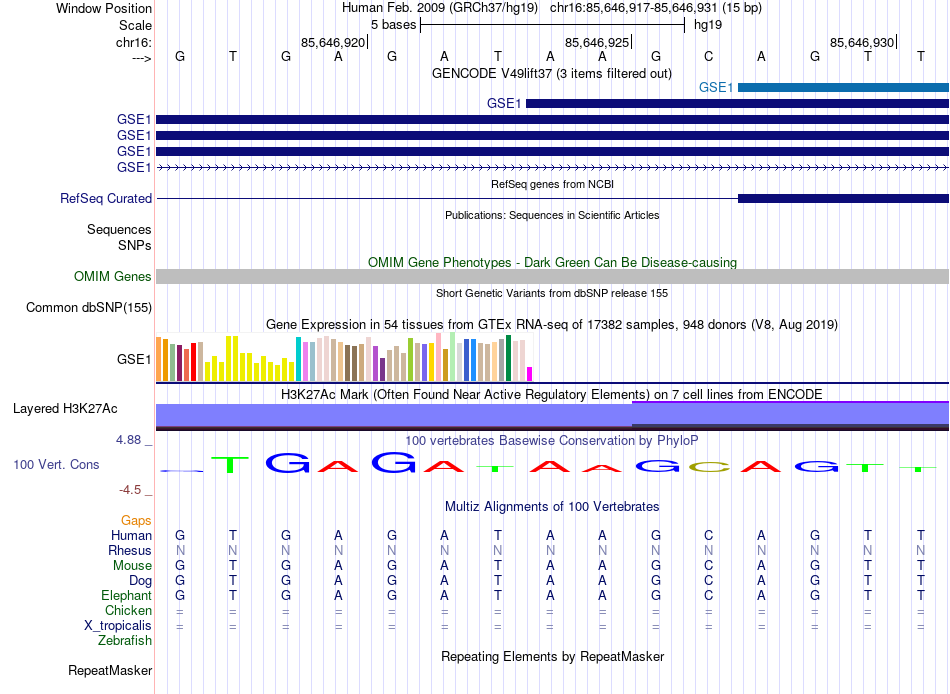The width and height of the screenshot is (950, 694).
Task: Click the Zebrafish alignment row label
Action: [125, 641]
